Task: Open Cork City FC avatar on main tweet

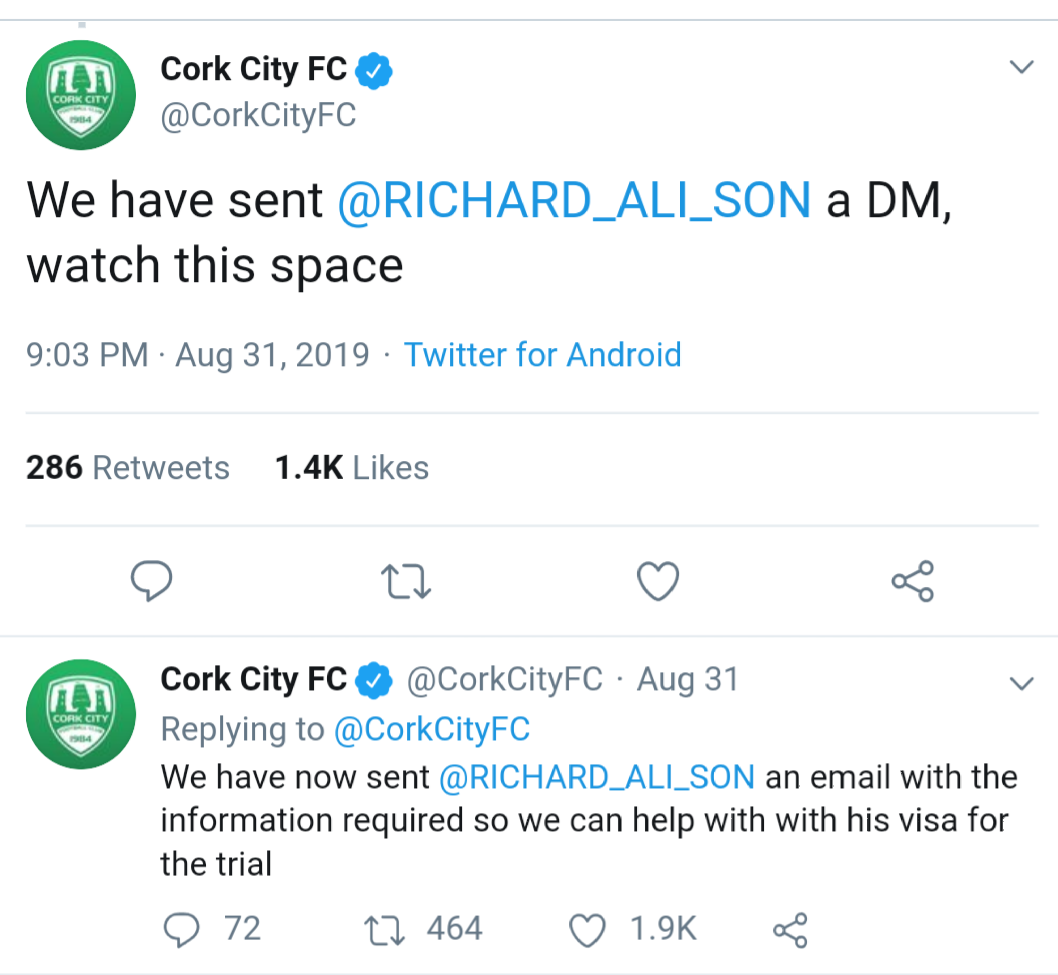Action: click(x=81, y=95)
